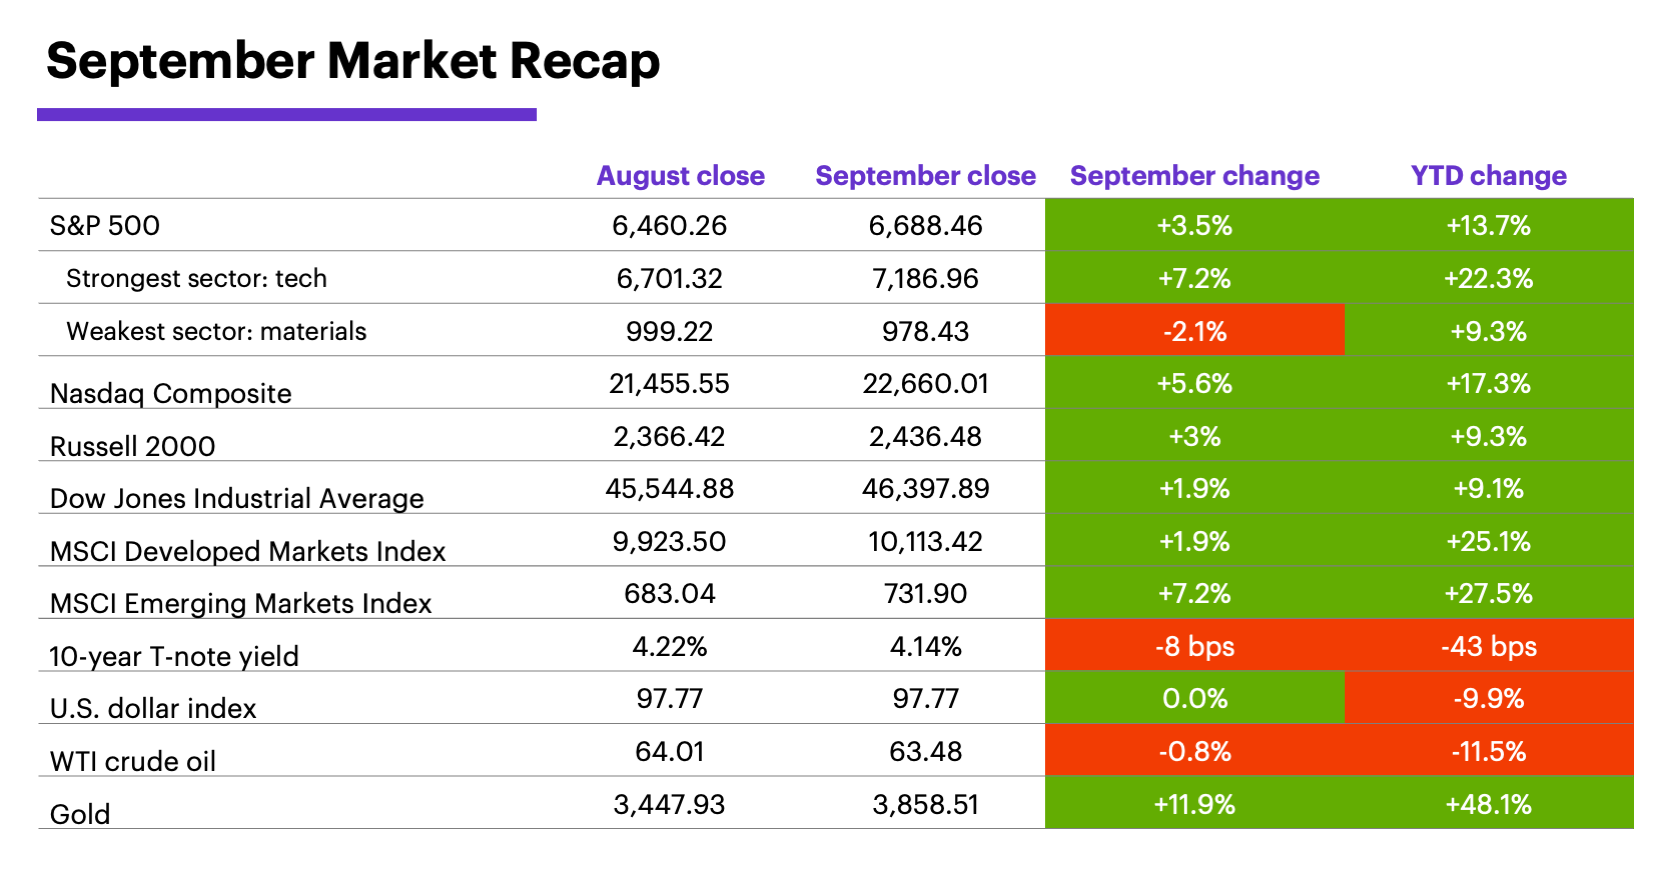Select the 10-year T-note yield label
Viewport: 1668px width, 872px height.
[174, 656]
